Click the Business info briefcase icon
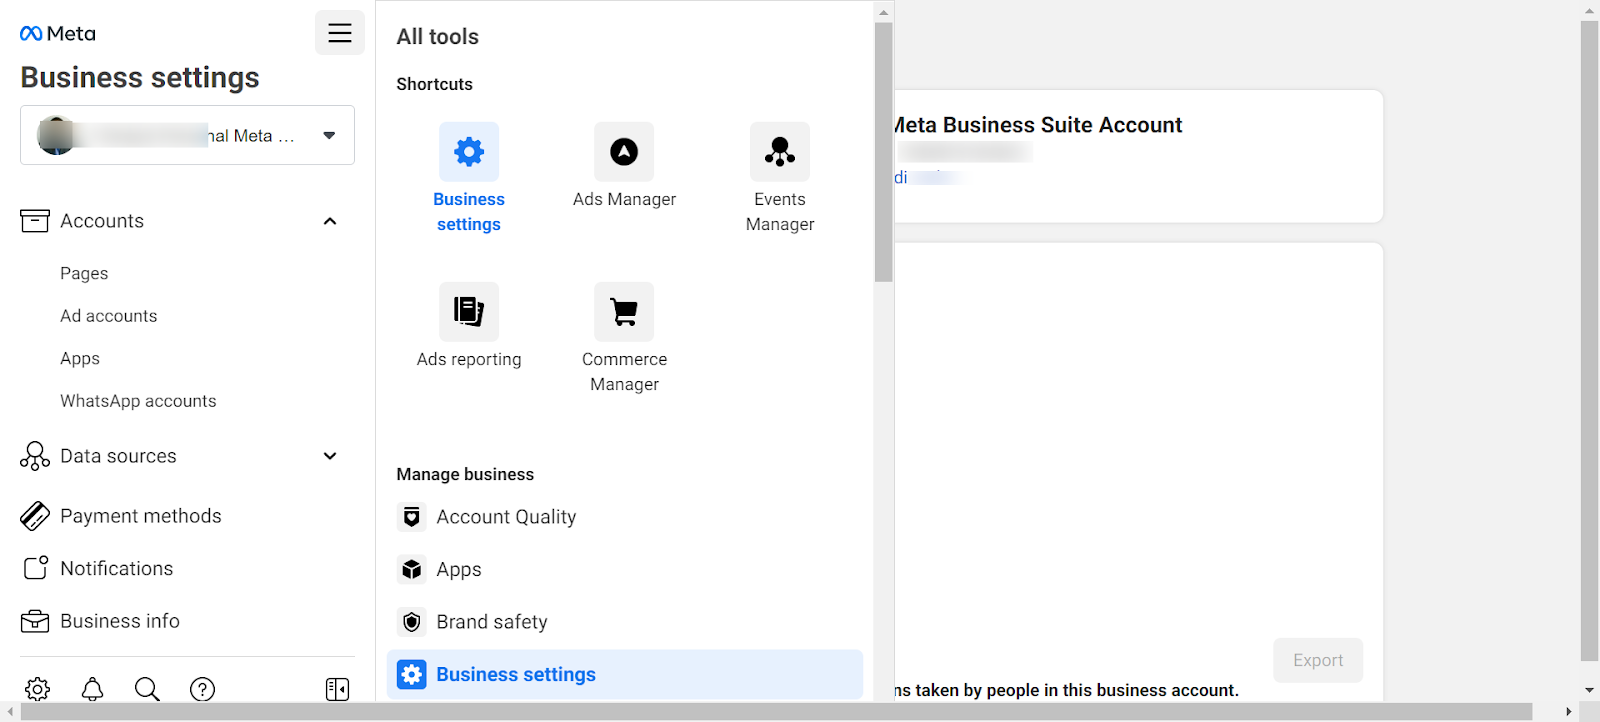Screen dimensions: 1600x722 coord(35,621)
